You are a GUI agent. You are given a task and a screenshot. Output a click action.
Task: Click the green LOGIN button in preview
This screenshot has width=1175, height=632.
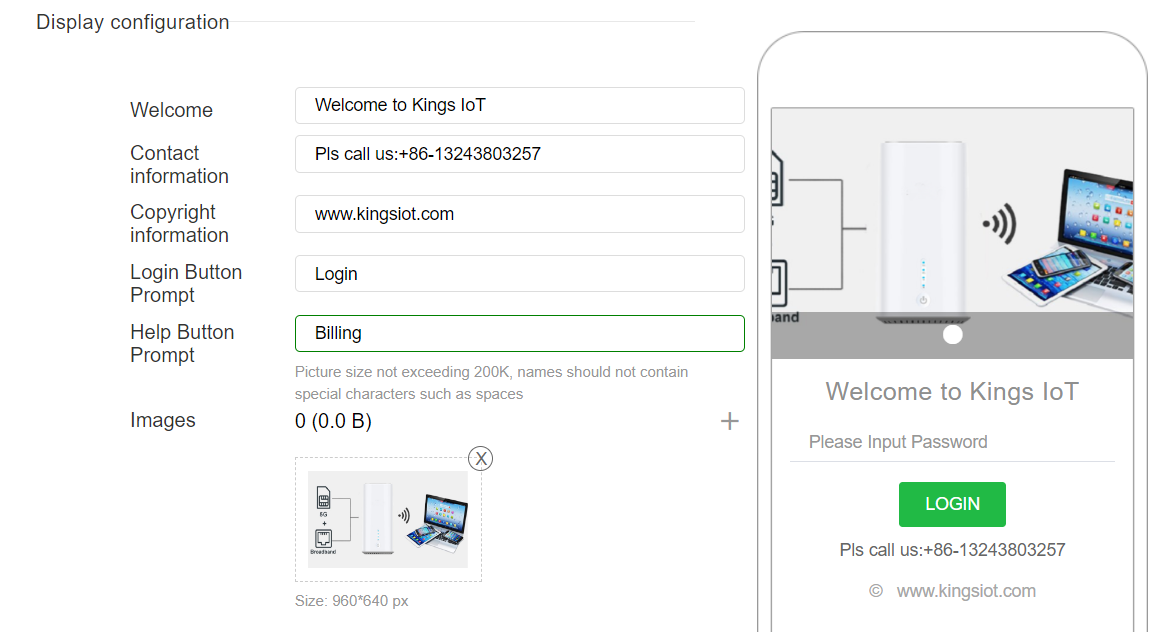pyautogui.click(x=952, y=505)
